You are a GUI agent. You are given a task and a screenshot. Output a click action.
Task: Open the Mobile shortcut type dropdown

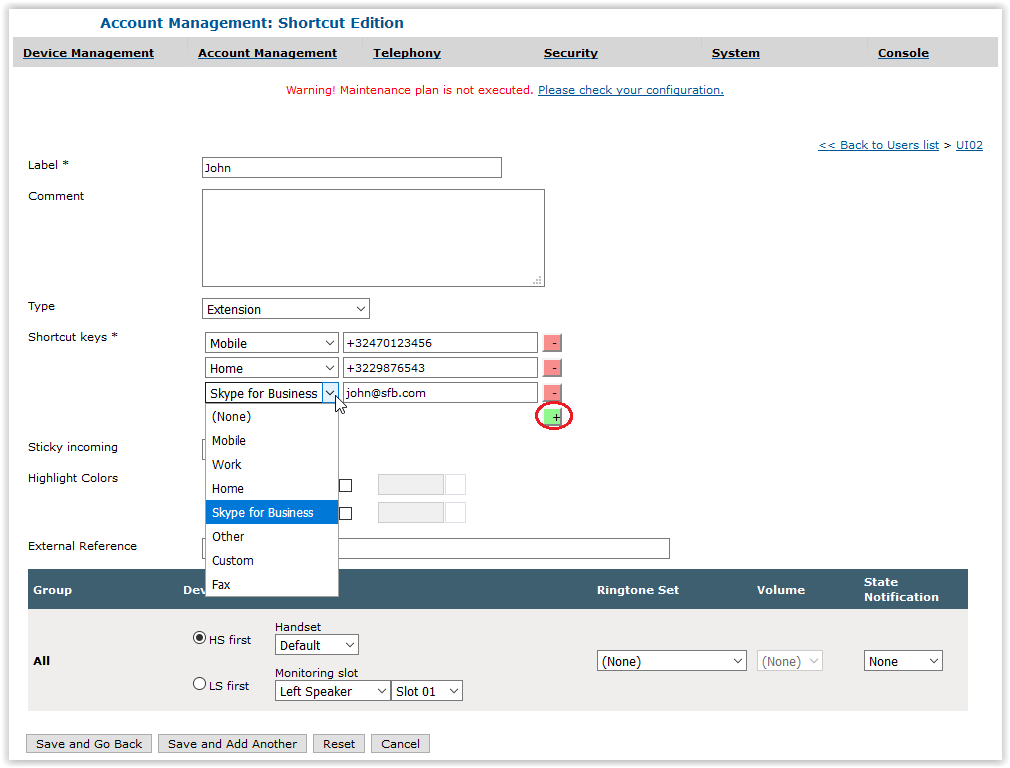click(271, 343)
